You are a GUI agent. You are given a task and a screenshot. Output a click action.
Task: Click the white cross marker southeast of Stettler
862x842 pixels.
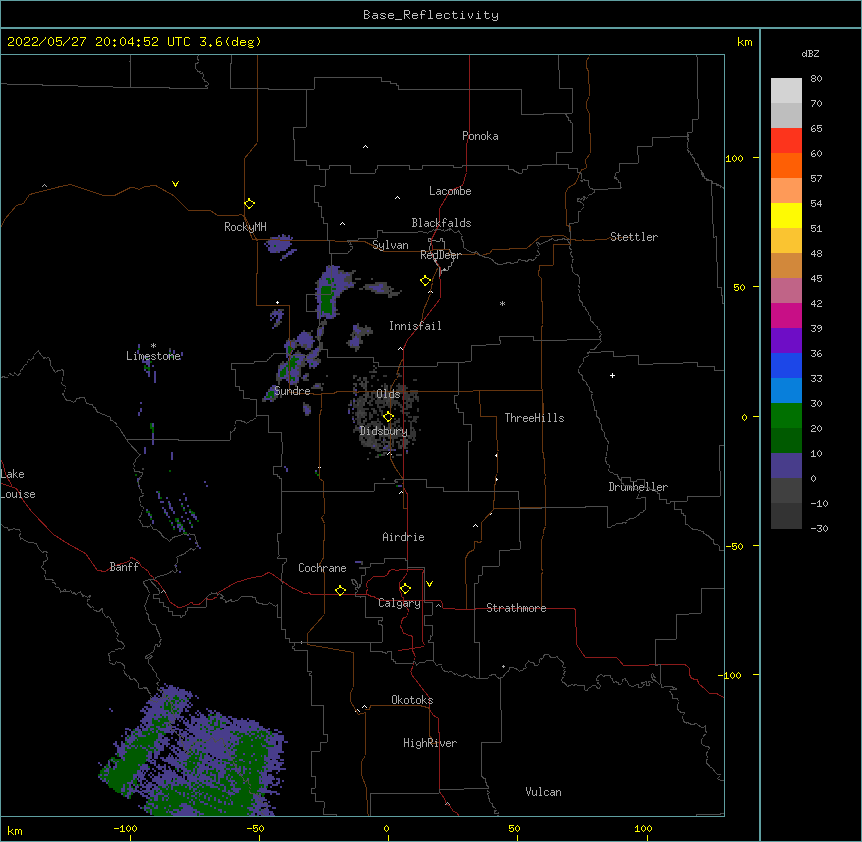tap(612, 375)
